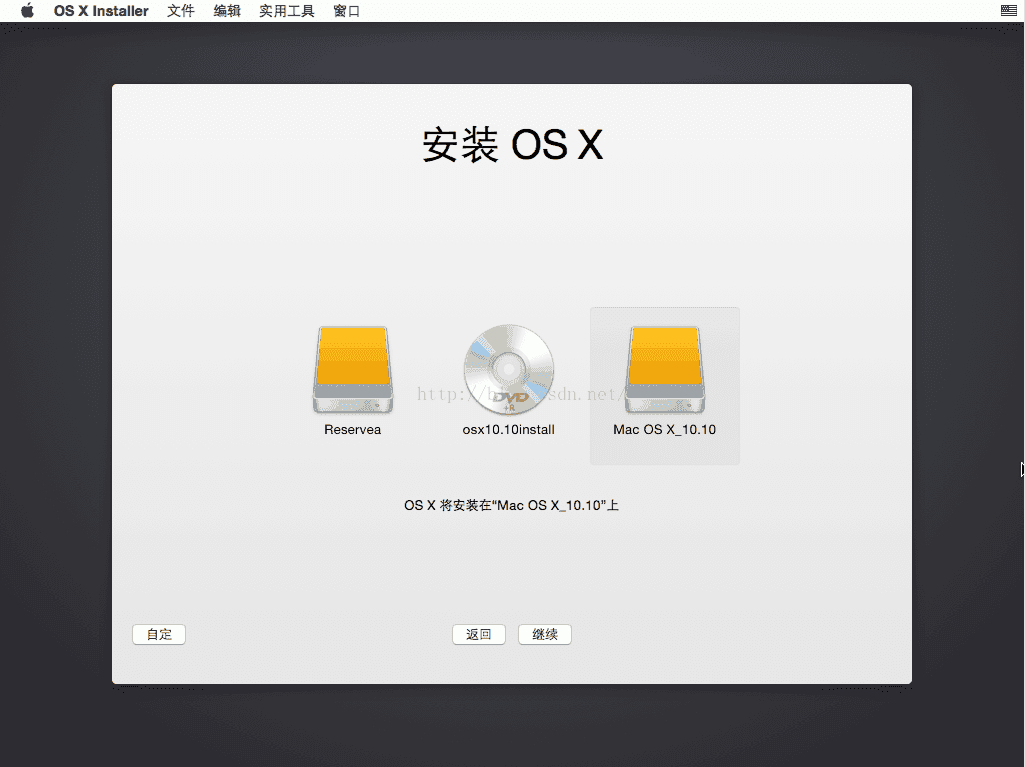This screenshot has width=1025, height=767.
Task: Click the osx10.10install label
Action: [509, 430]
